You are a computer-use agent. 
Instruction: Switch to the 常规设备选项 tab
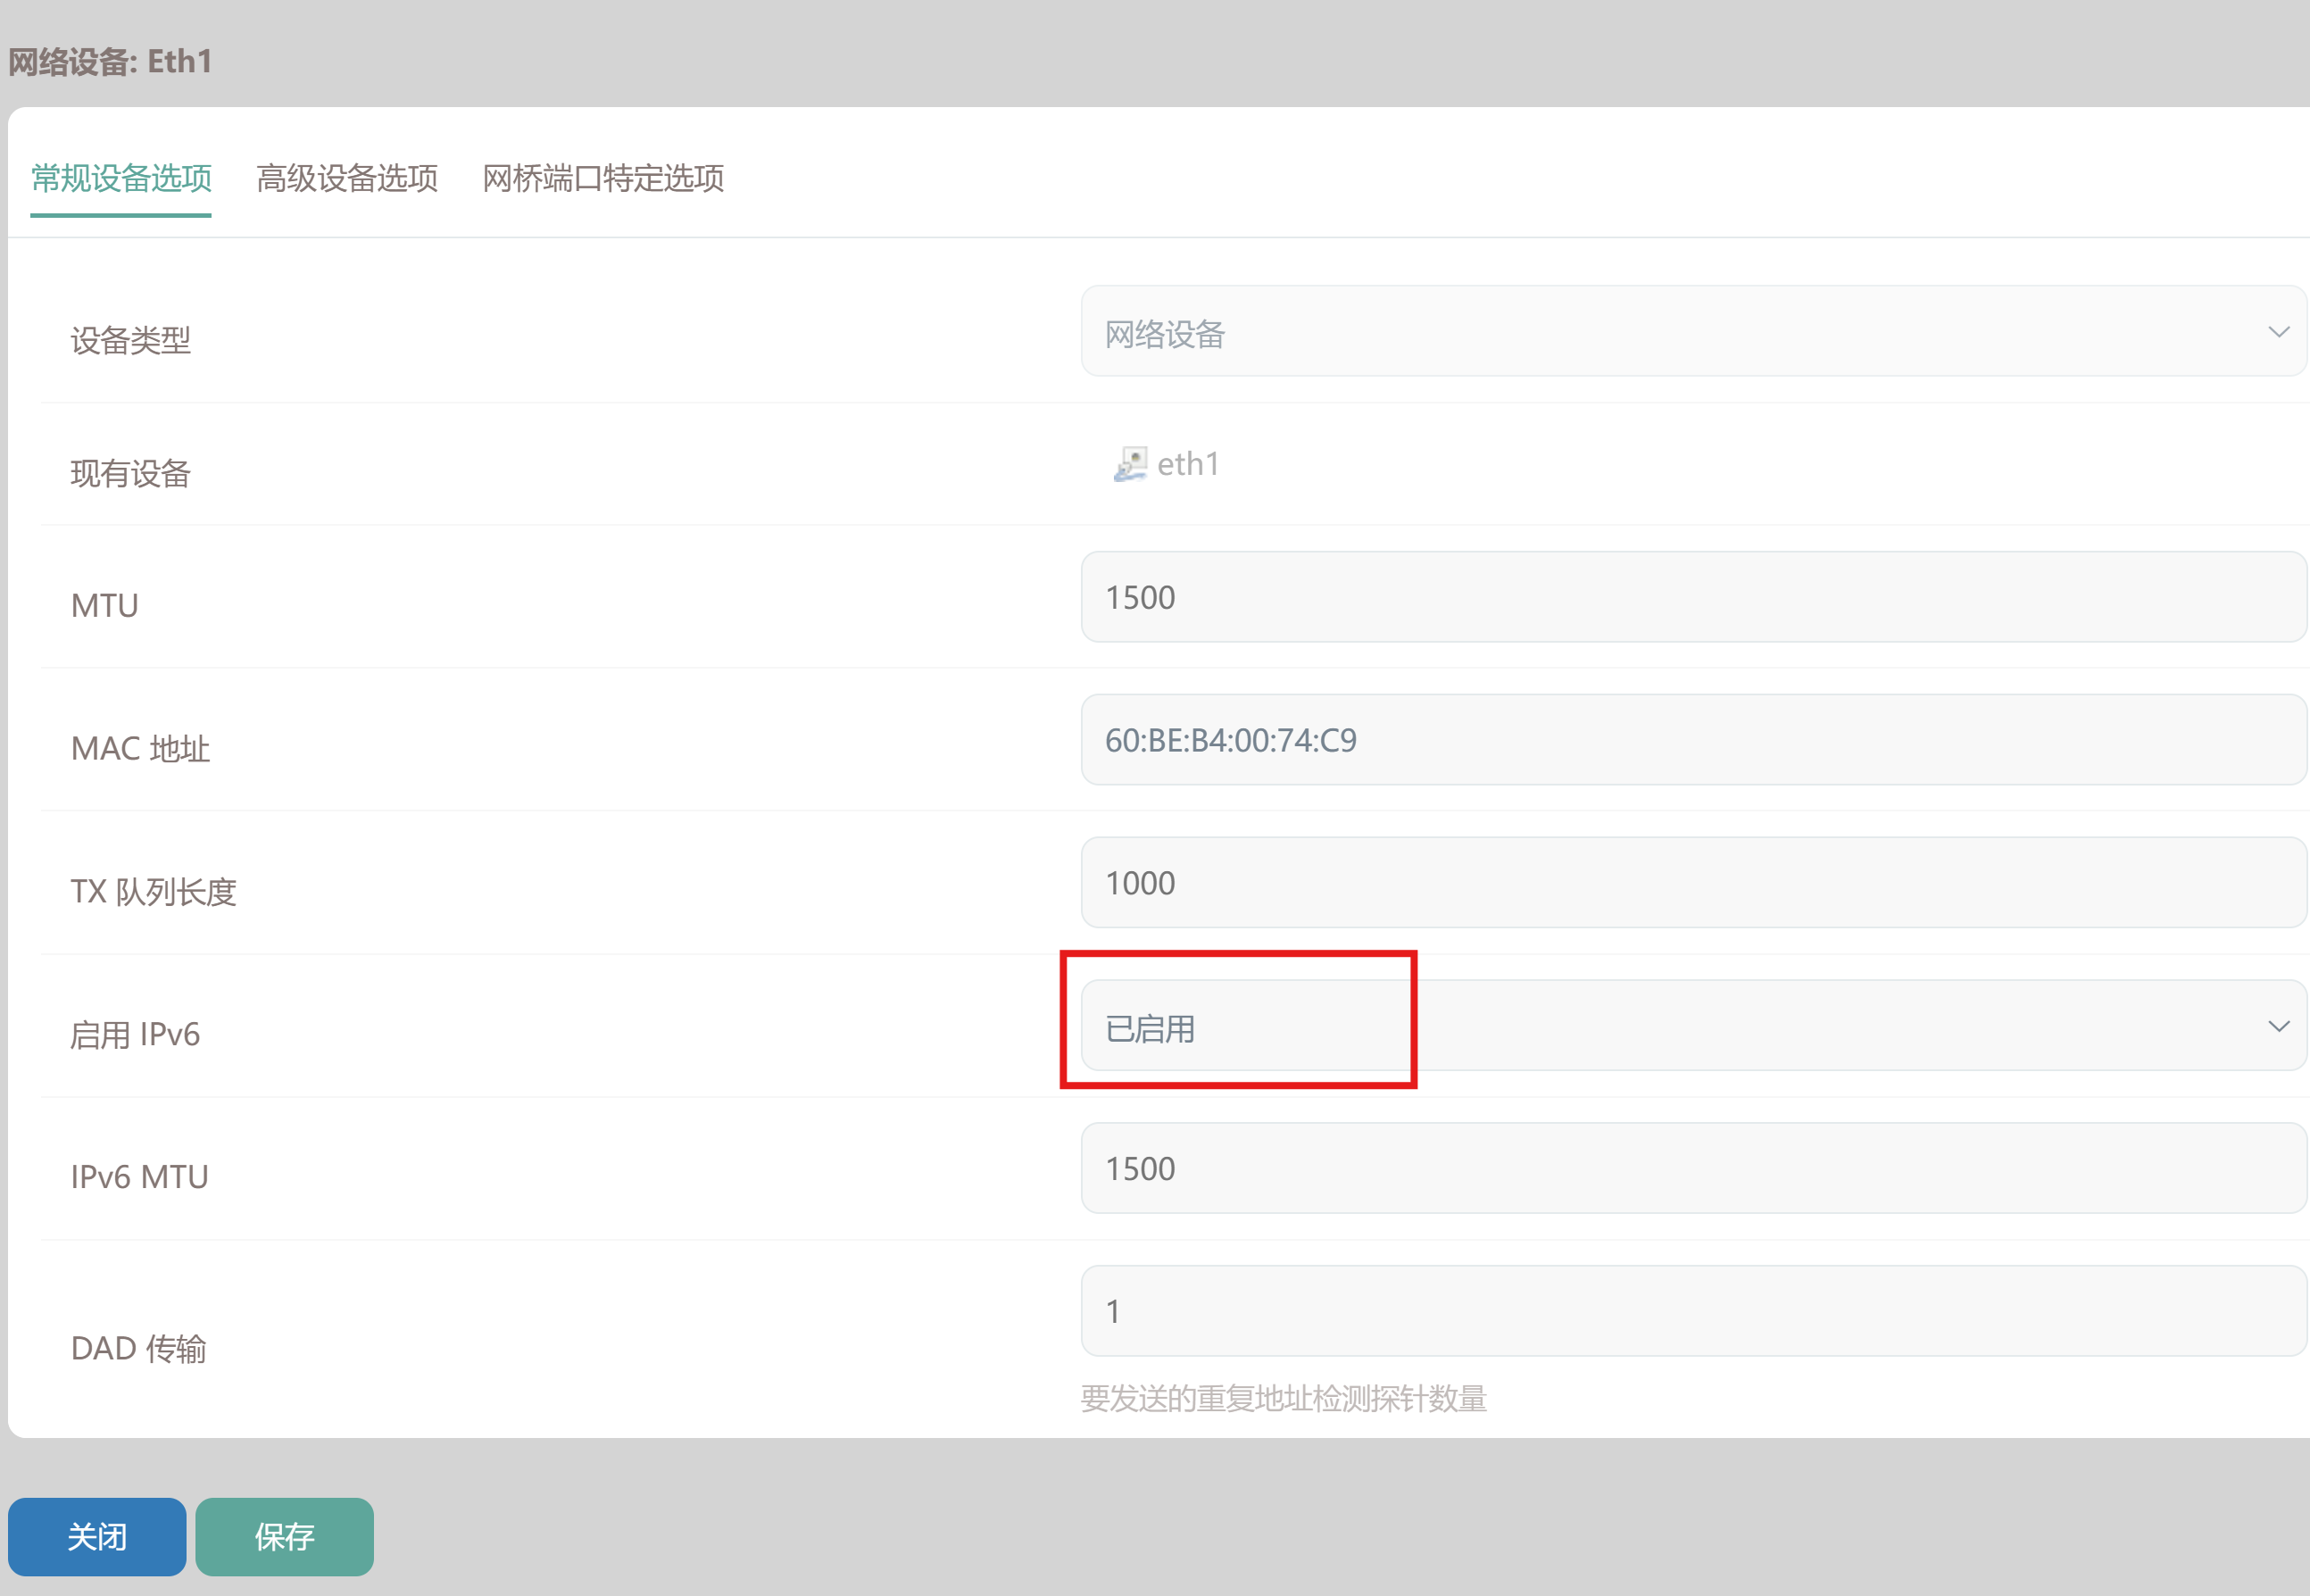click(121, 178)
